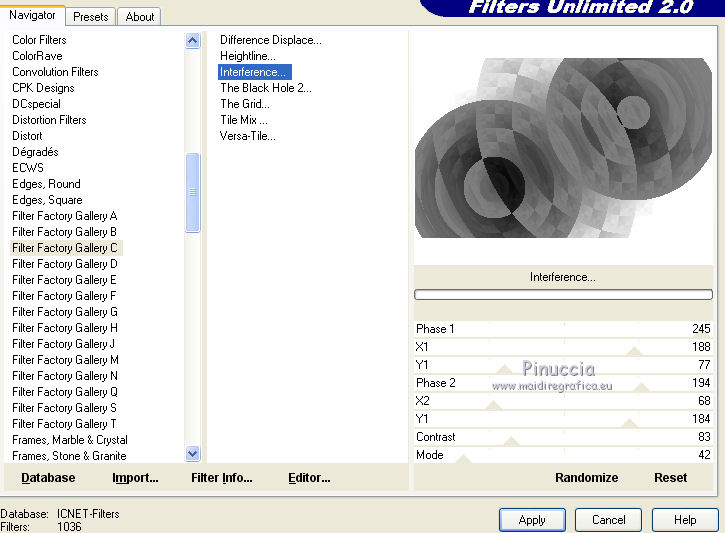Select Distort category
Screen dimensions: 725x533
click(x=27, y=136)
